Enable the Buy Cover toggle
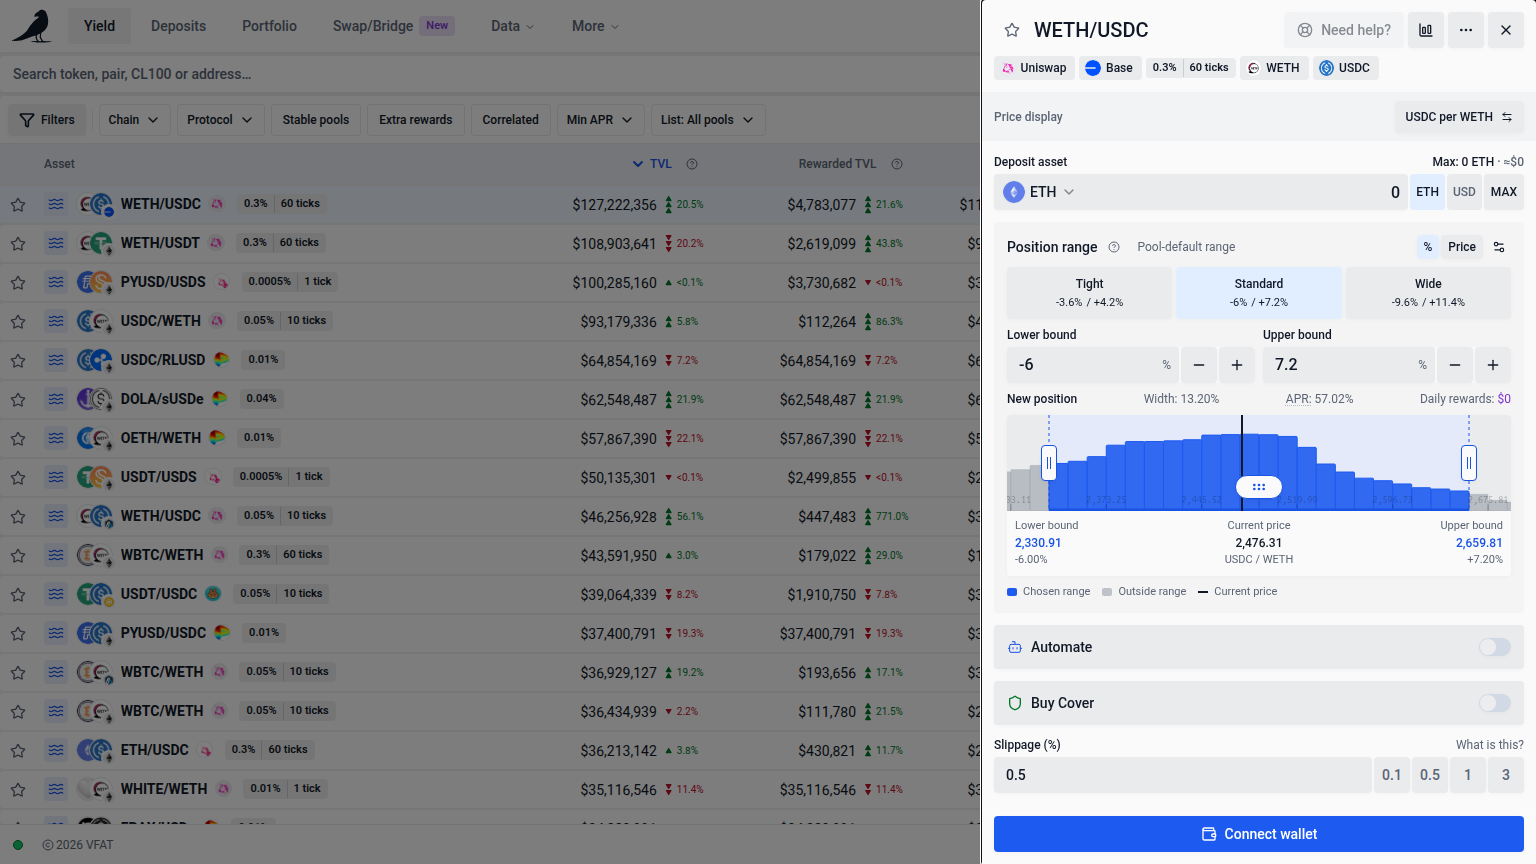This screenshot has height=864, width=1536. (x=1495, y=703)
